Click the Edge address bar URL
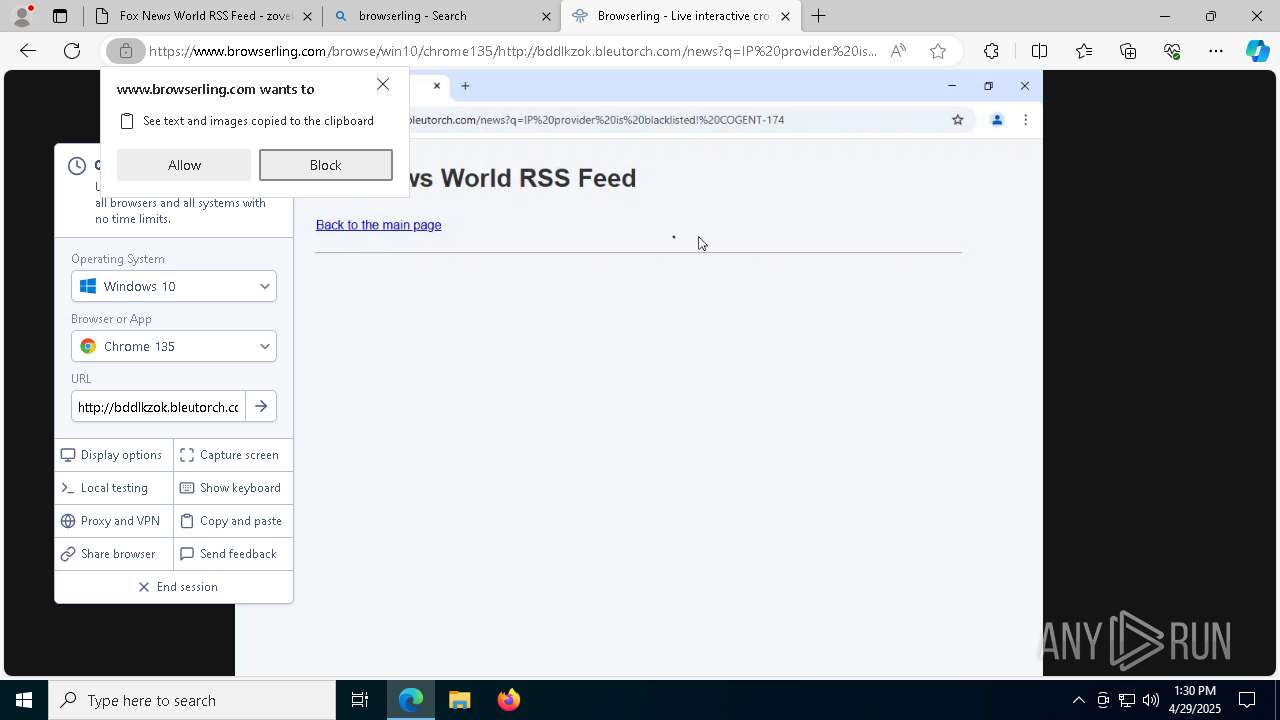Image resolution: width=1280 pixels, height=720 pixels. 512,51
